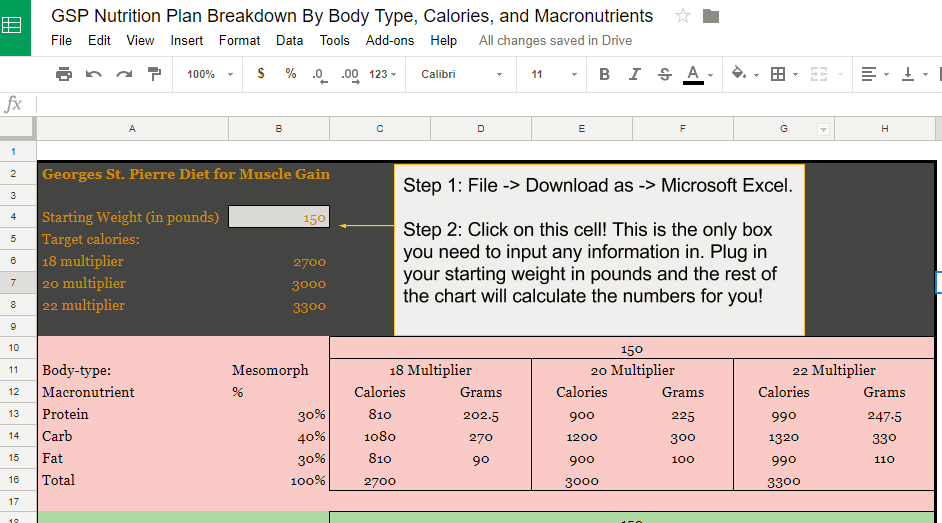
Task: Click the Google Sheets home icon
Action: point(13,26)
